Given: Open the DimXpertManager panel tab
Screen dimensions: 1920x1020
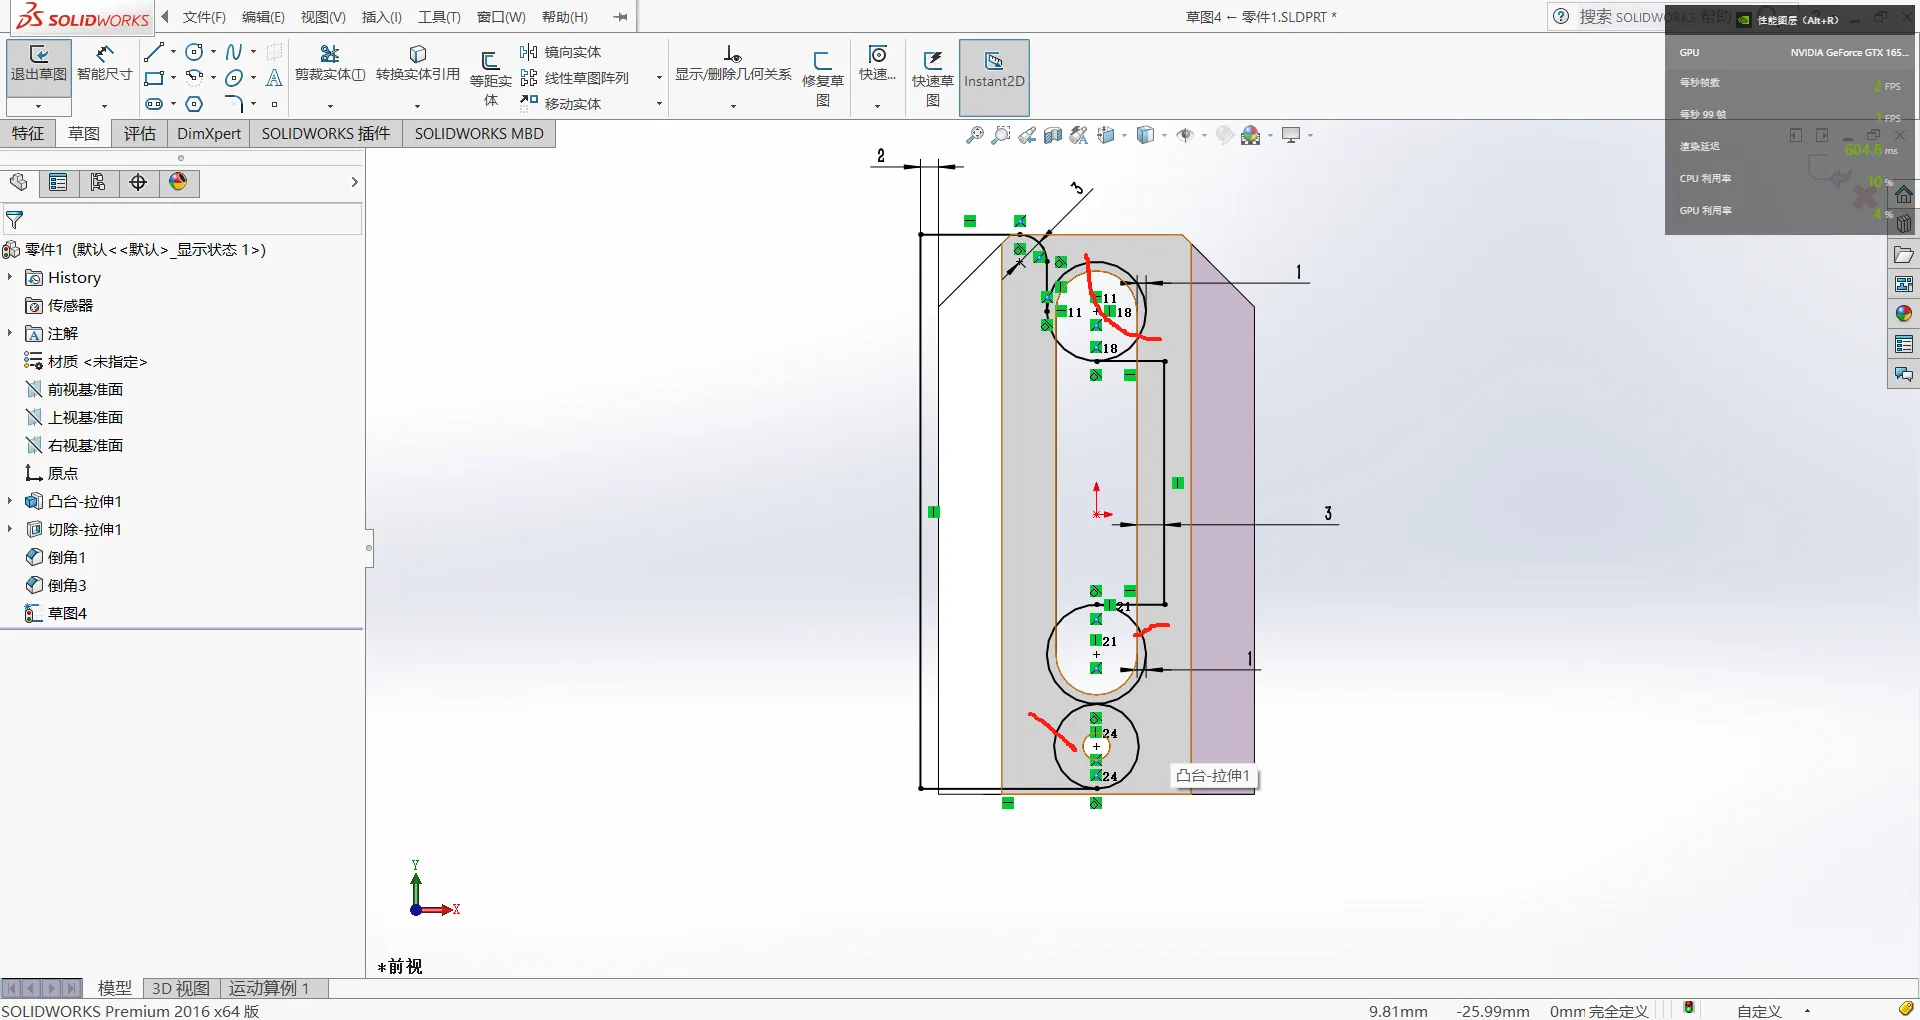Looking at the screenshot, I should pyautogui.click(x=138, y=182).
